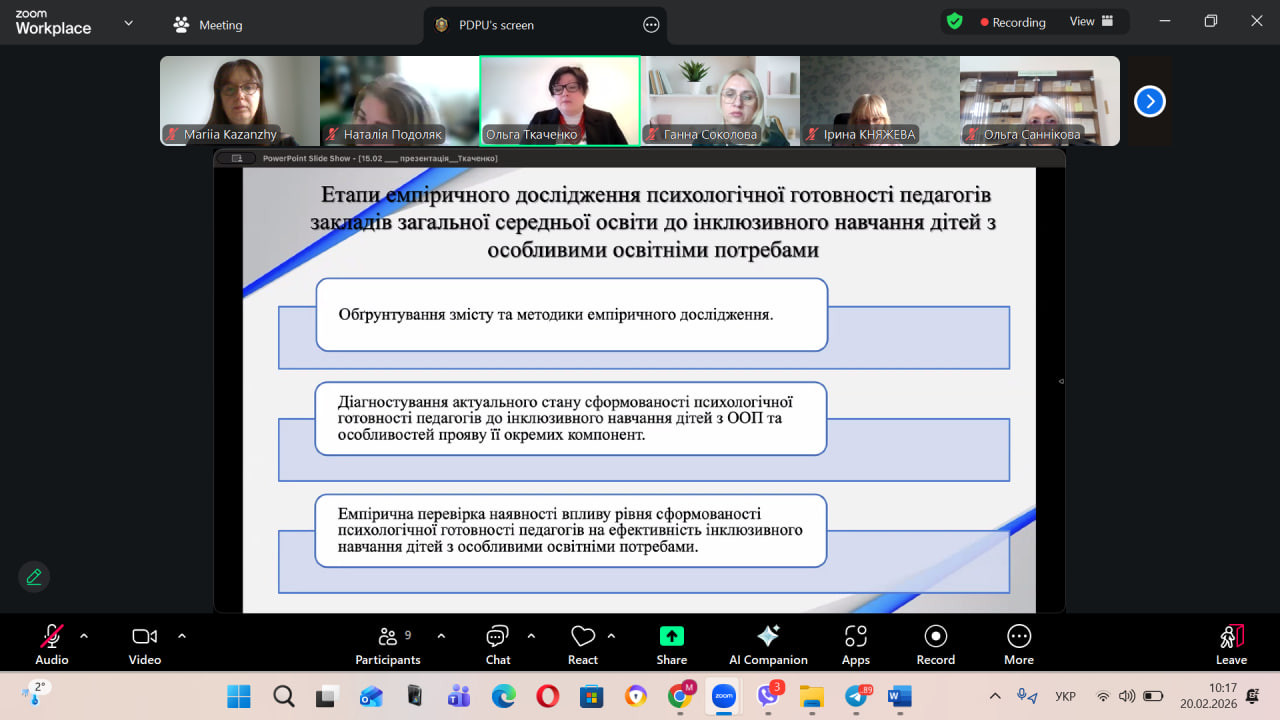
Task: Show hidden system tray icons
Action: pos(995,696)
